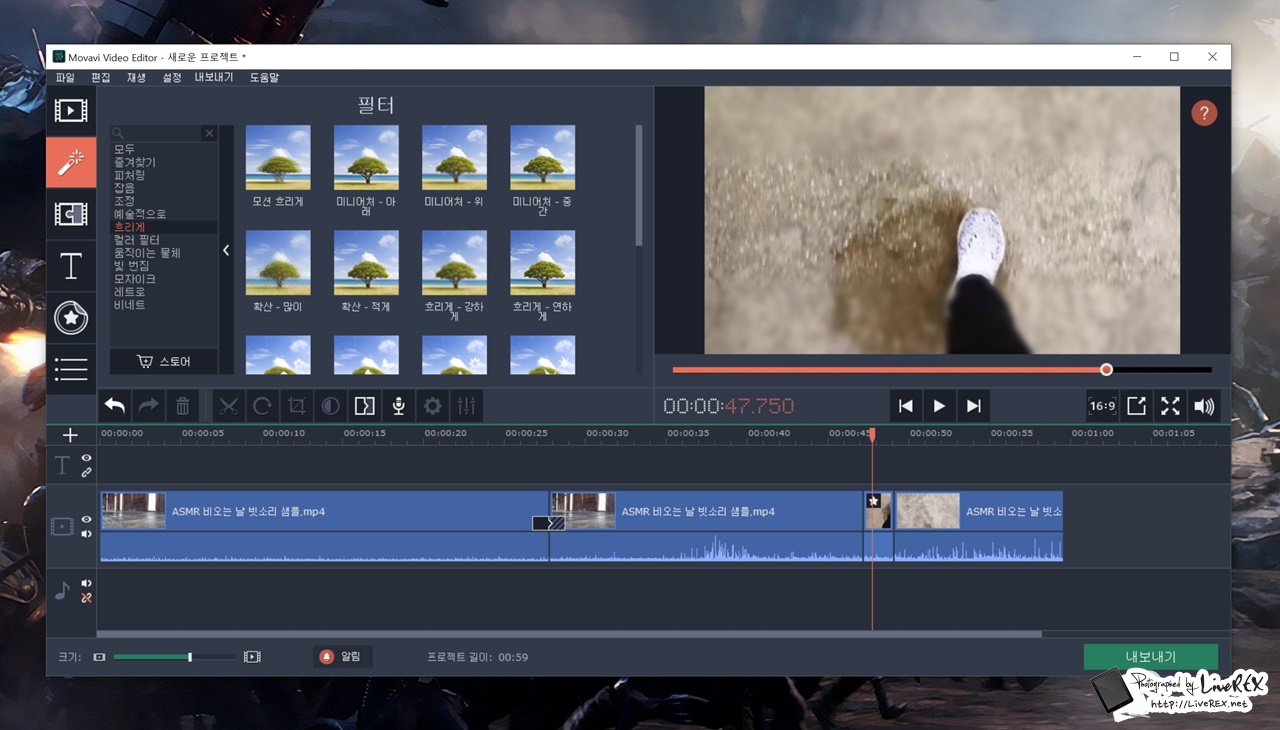Change the 16:9 aspect ratio
Image resolution: width=1280 pixels, height=730 pixels.
pyautogui.click(x=1102, y=406)
